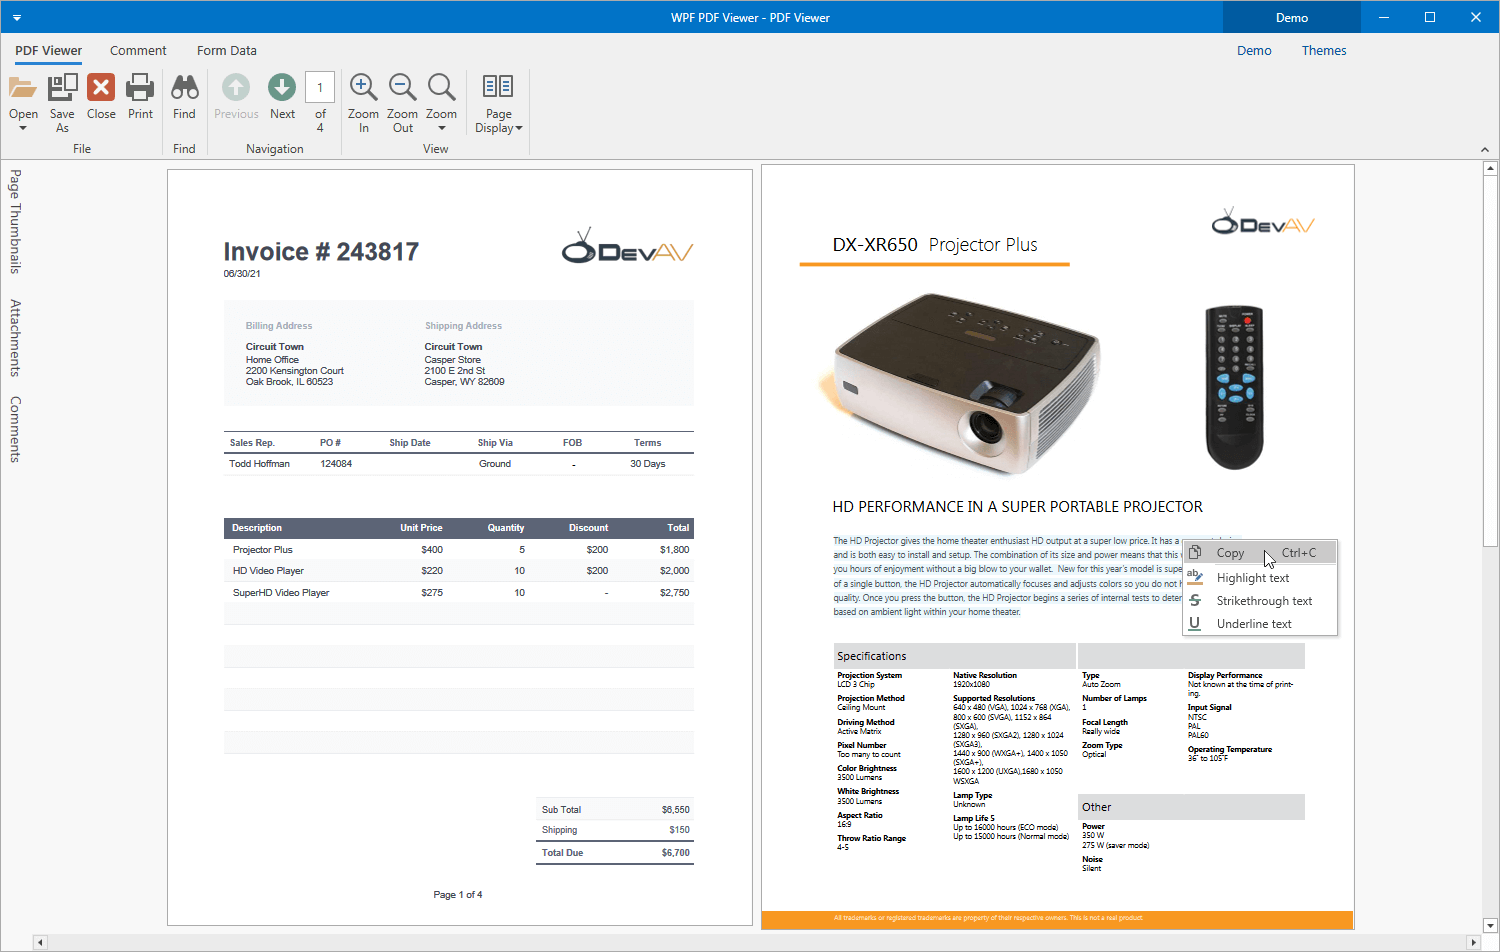Viewport: 1500px width, 952px height.
Task: Open the Page Thumbnails side panel
Action: coord(15,221)
